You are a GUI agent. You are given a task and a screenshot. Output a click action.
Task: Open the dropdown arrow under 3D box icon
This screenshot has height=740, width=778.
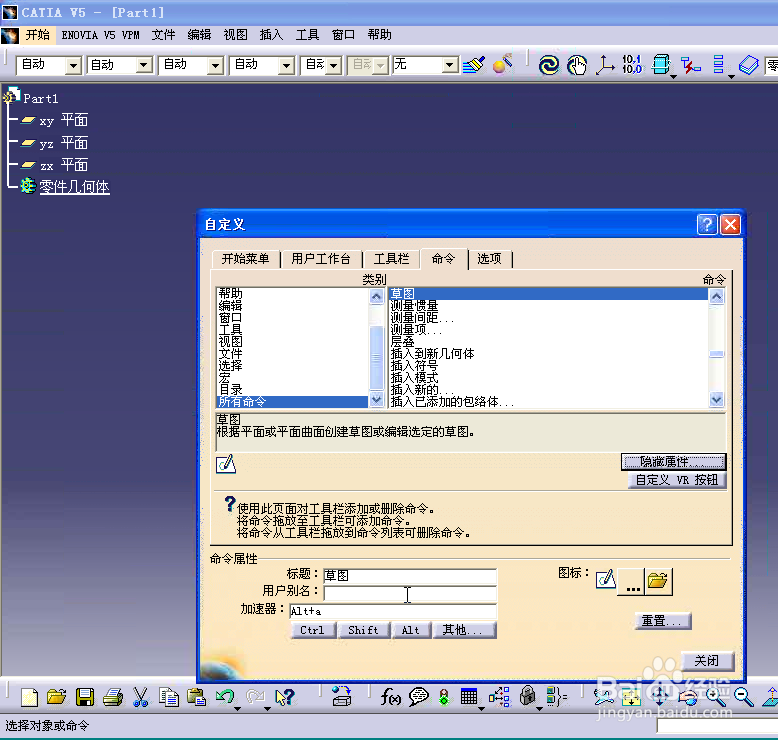point(673,77)
